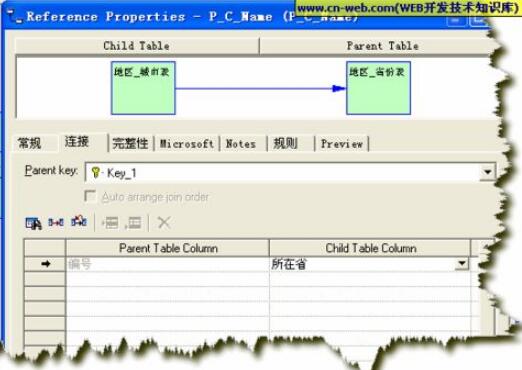Image resolution: width=522 pixels, height=370 pixels.
Task: Click the Insert a Row icon
Action: click(110, 223)
